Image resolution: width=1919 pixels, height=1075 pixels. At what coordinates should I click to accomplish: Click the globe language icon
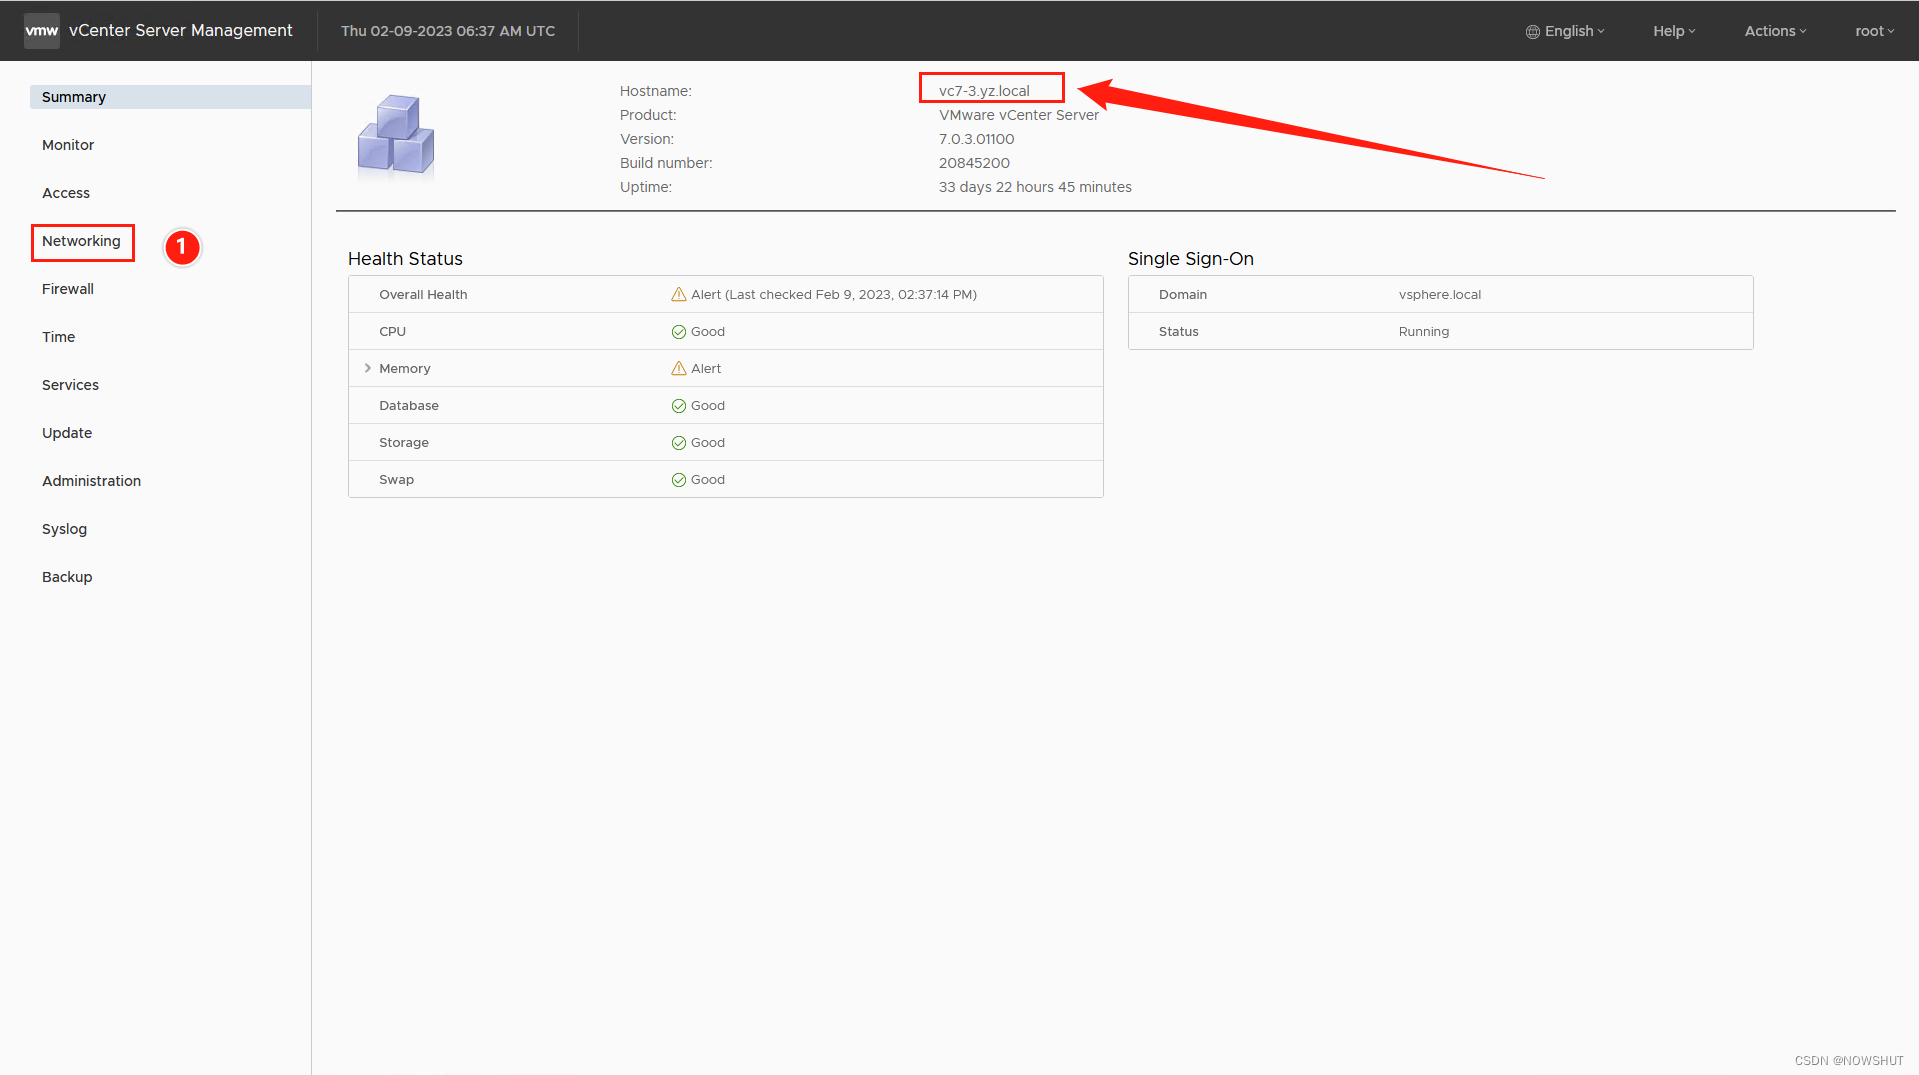click(x=1532, y=32)
